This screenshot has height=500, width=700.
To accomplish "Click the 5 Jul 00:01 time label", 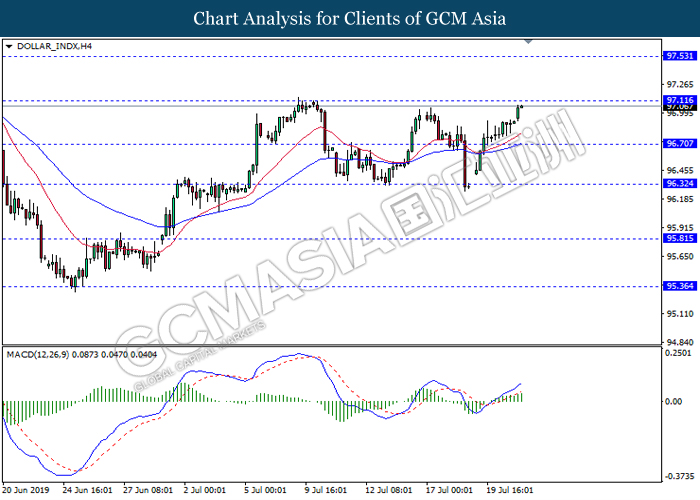I will click(266, 490).
